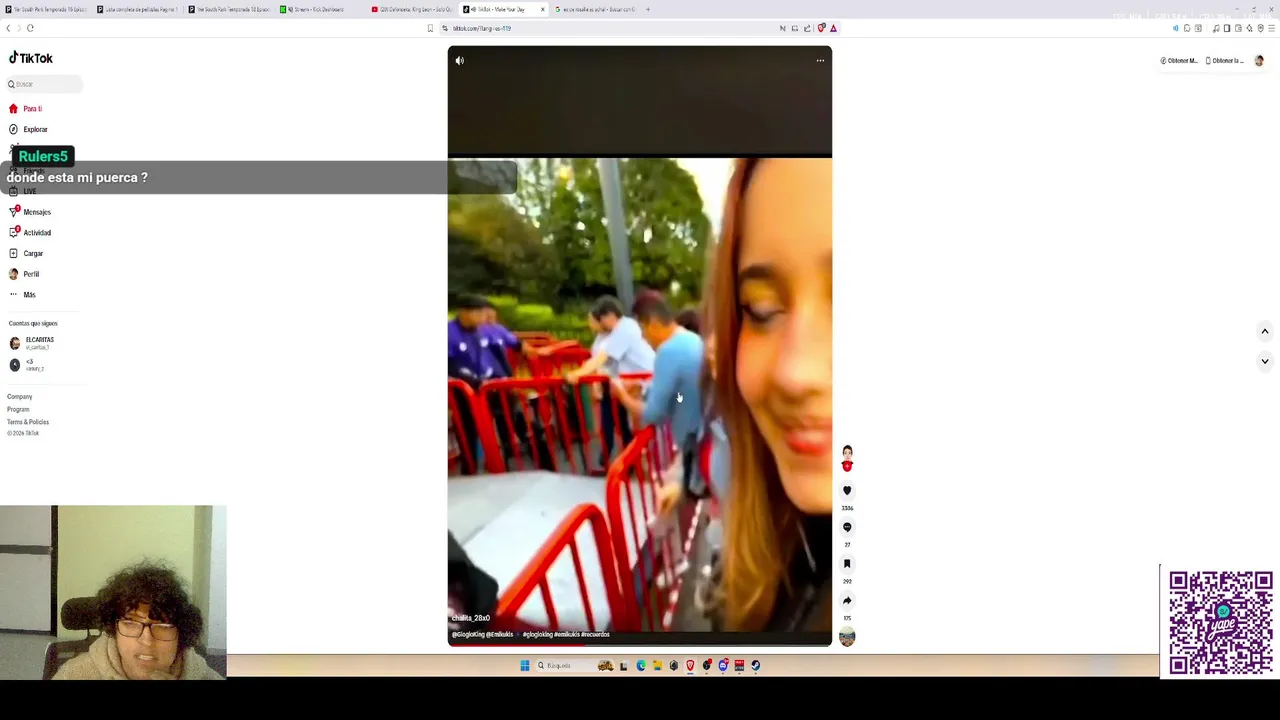The image size is (1280, 720).
Task: Go to the next video with down arrow
Action: [x=1264, y=361]
